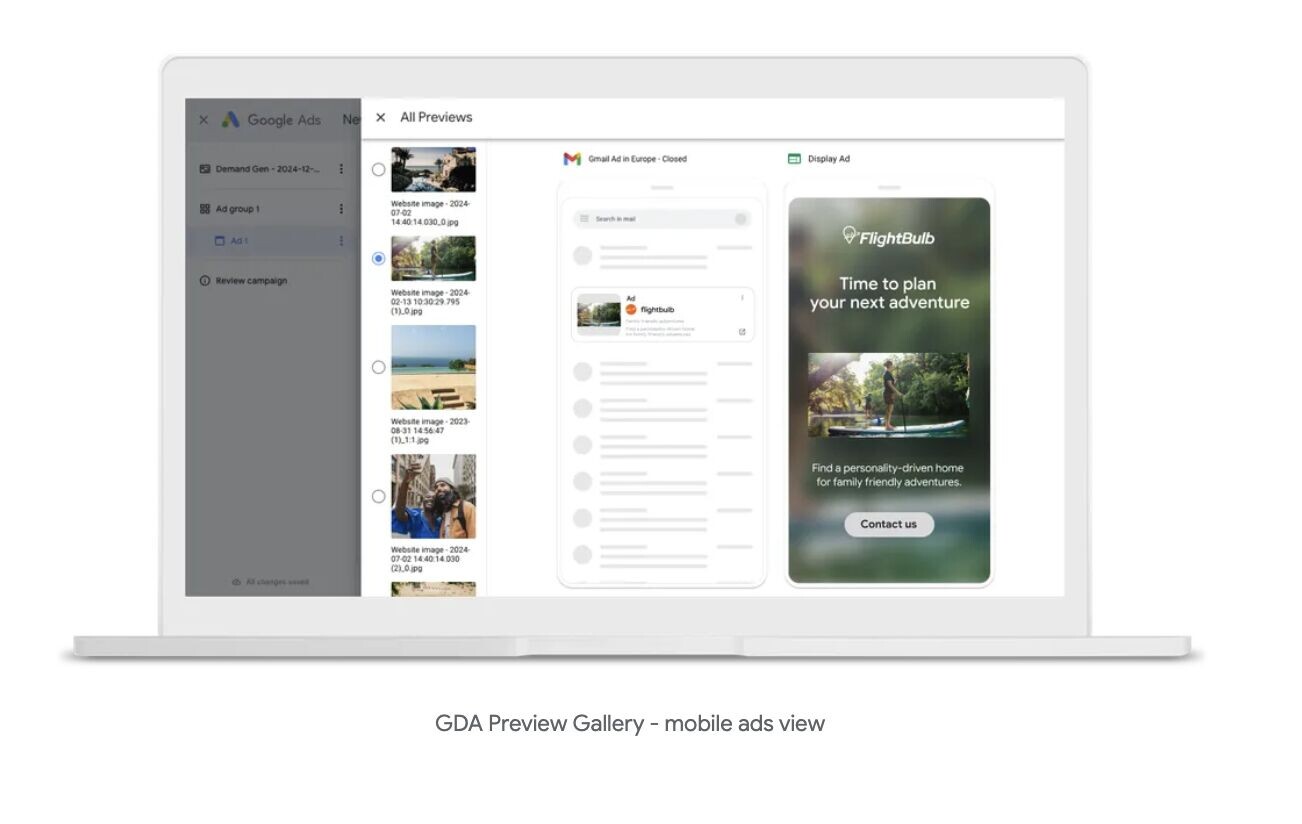Image resolution: width=1302 pixels, height=824 pixels.
Task: Open the Gmail ad's three-dot menu
Action: 742,298
